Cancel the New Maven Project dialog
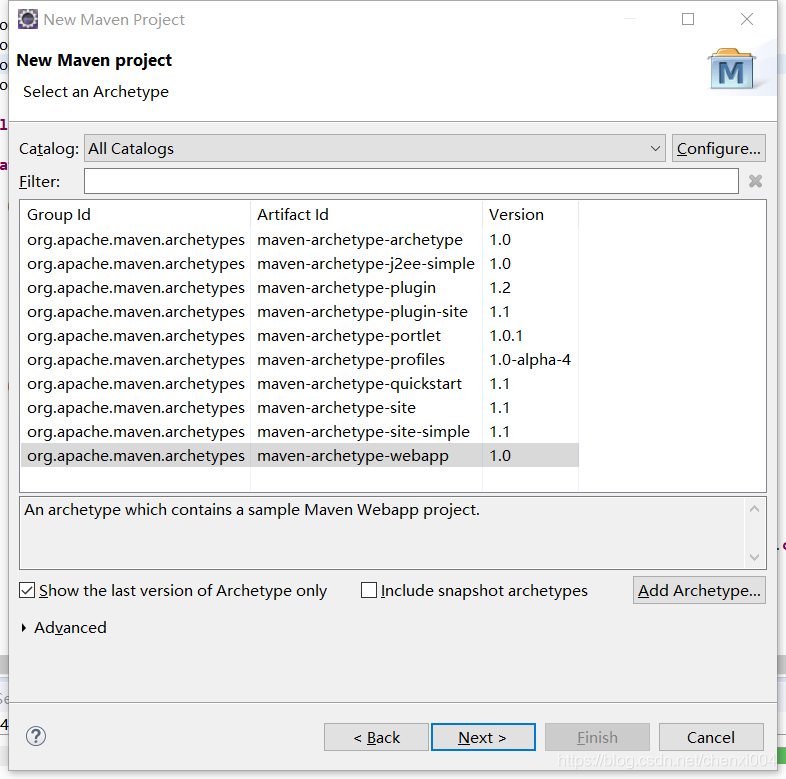 tap(711, 737)
